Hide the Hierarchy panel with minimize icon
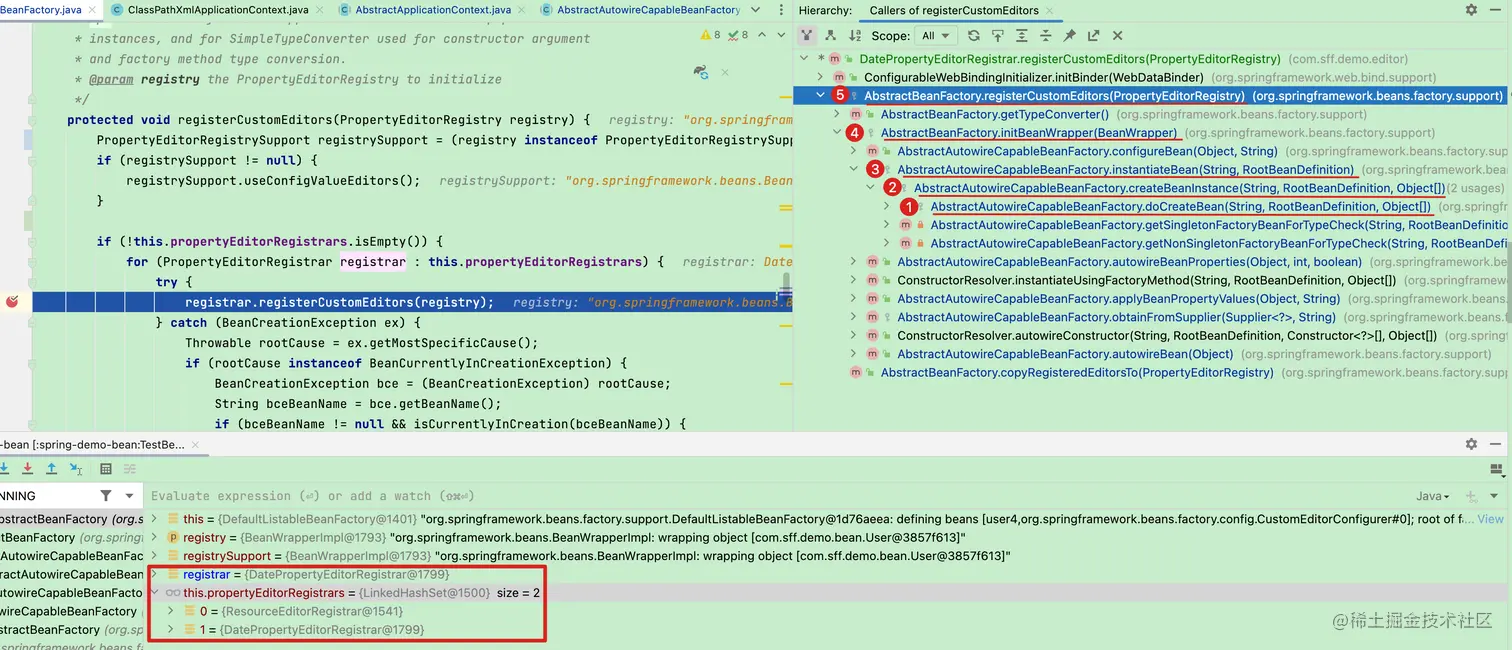Image resolution: width=1512 pixels, height=650 pixels. tap(1497, 10)
